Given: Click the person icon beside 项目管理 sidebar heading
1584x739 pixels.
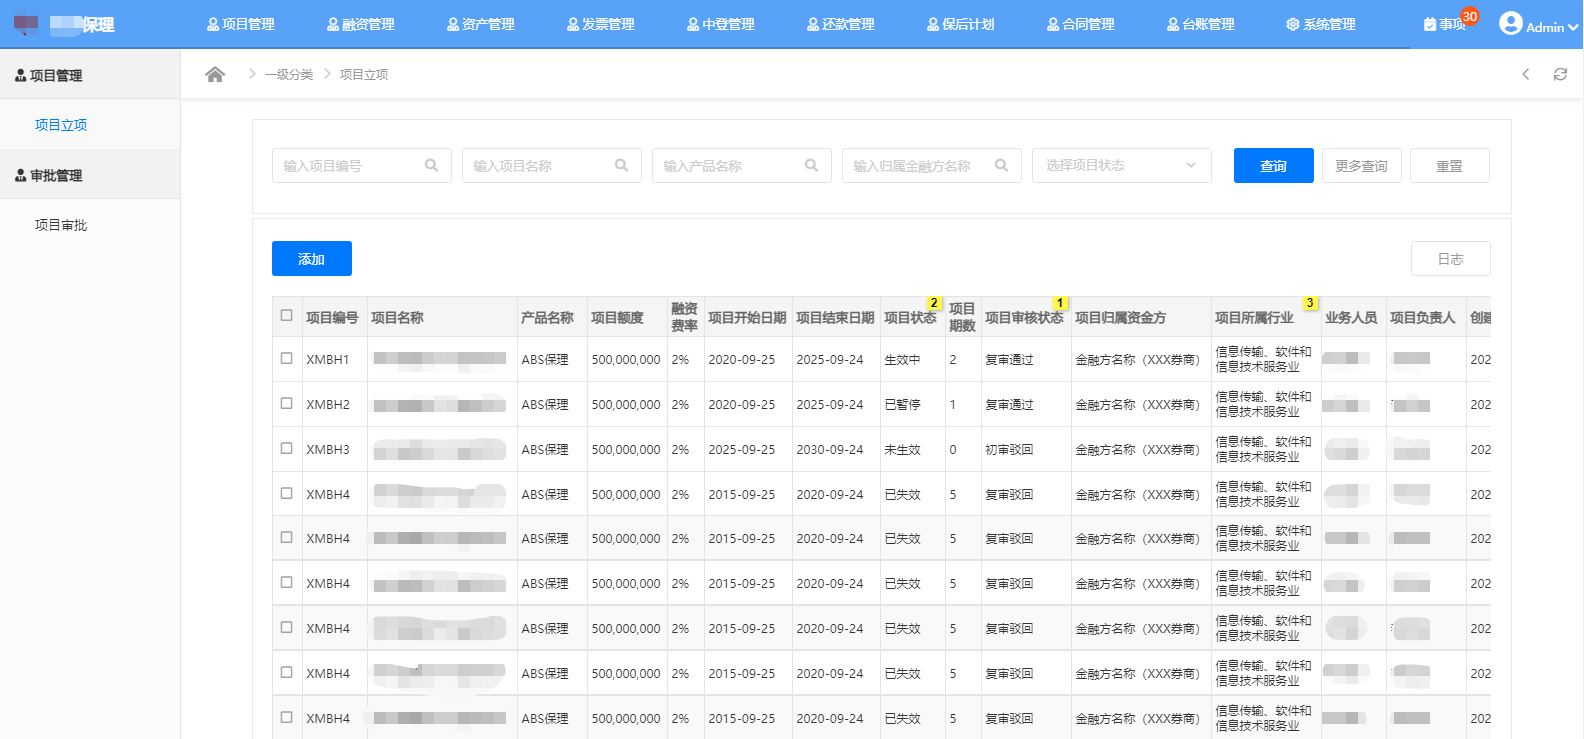Looking at the screenshot, I should tap(20, 75).
